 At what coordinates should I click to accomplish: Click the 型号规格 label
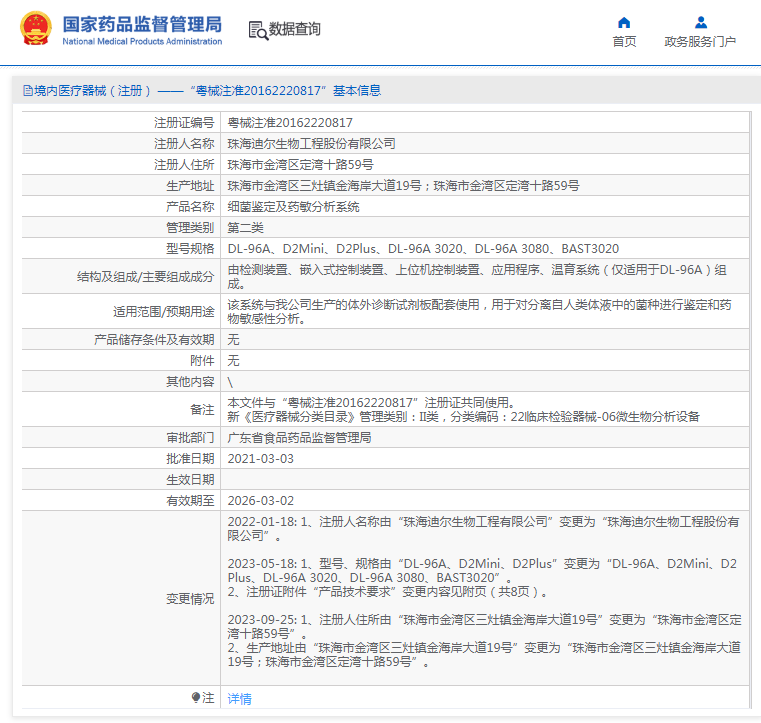pyautogui.click(x=190, y=248)
